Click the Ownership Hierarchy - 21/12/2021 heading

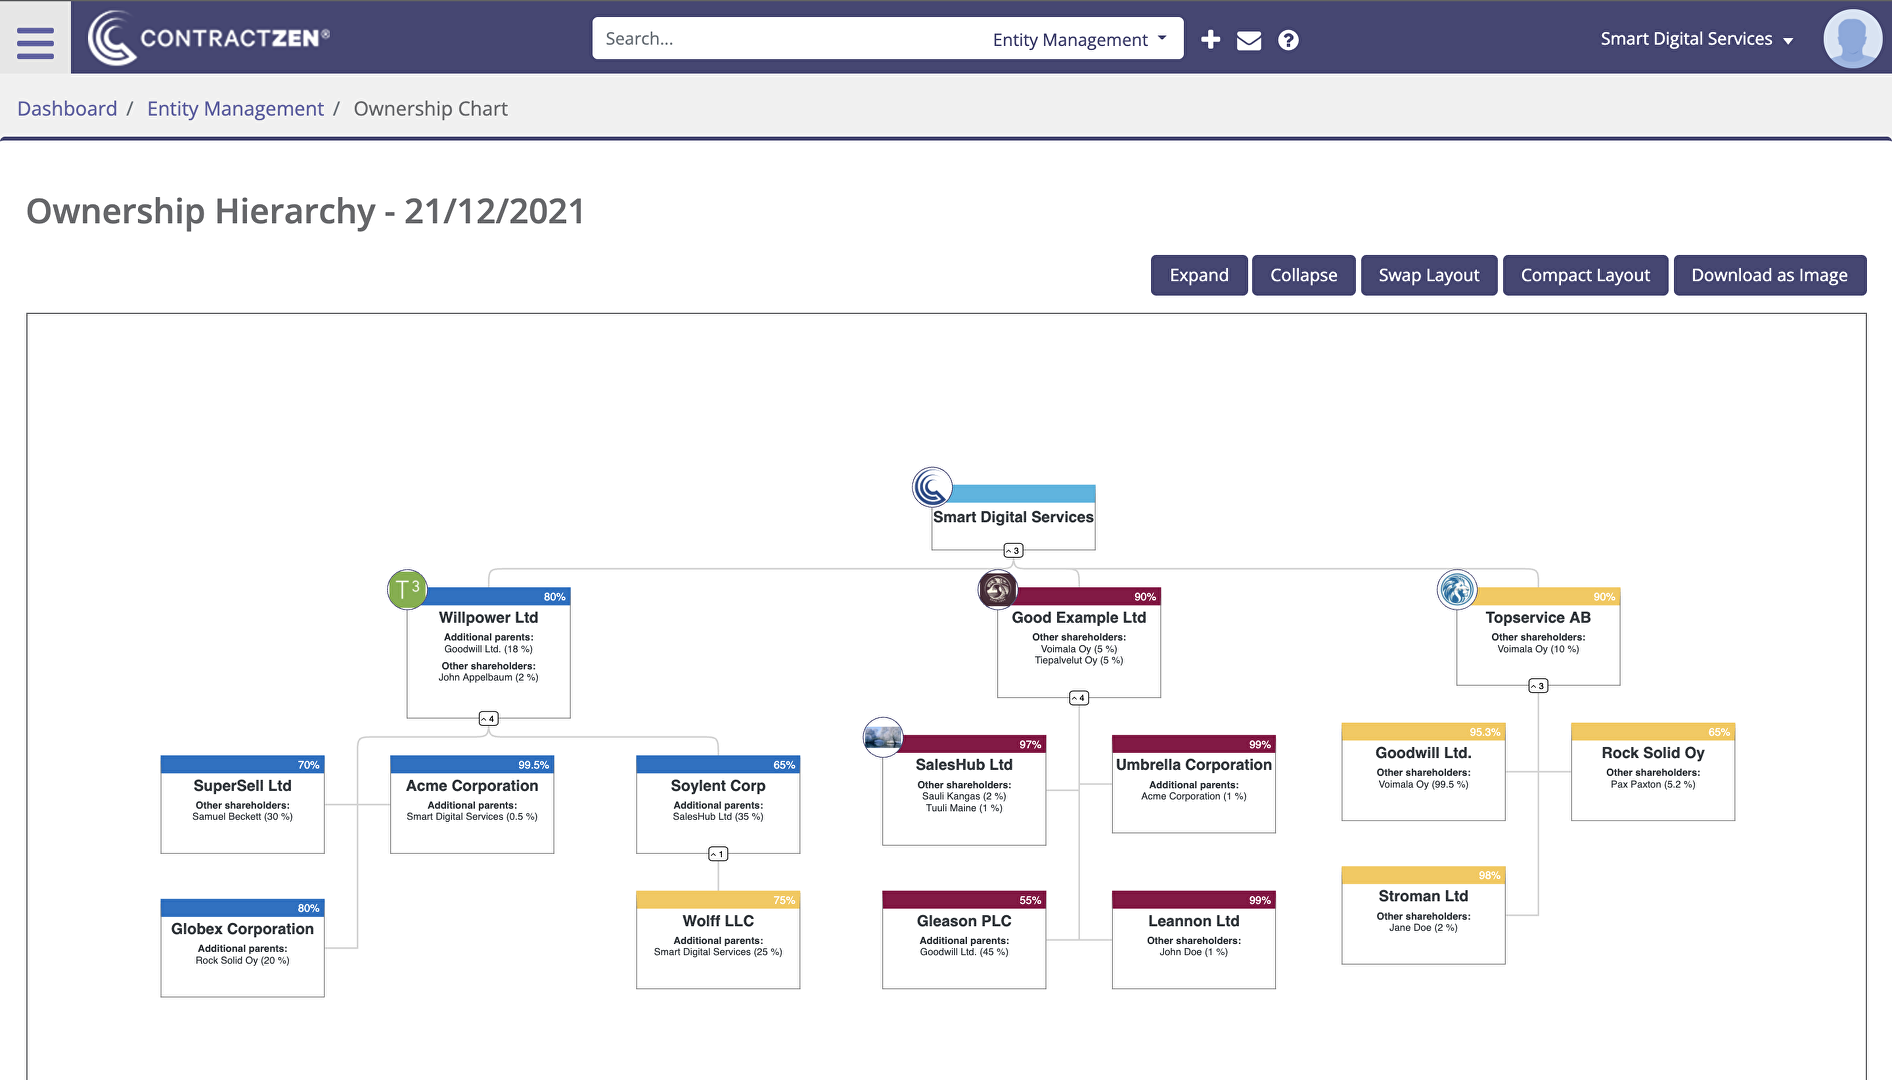[x=305, y=211]
